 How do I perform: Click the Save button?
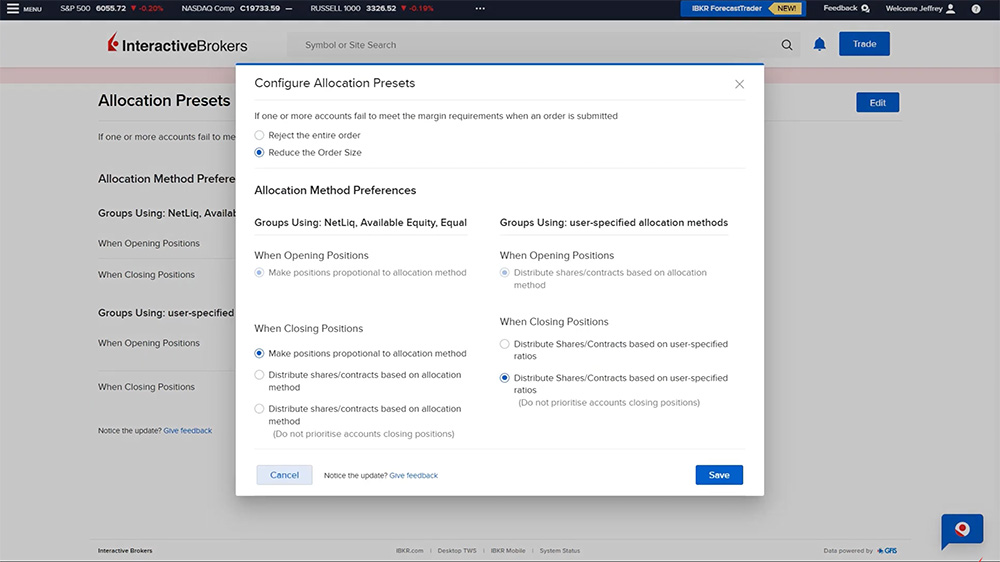click(719, 475)
